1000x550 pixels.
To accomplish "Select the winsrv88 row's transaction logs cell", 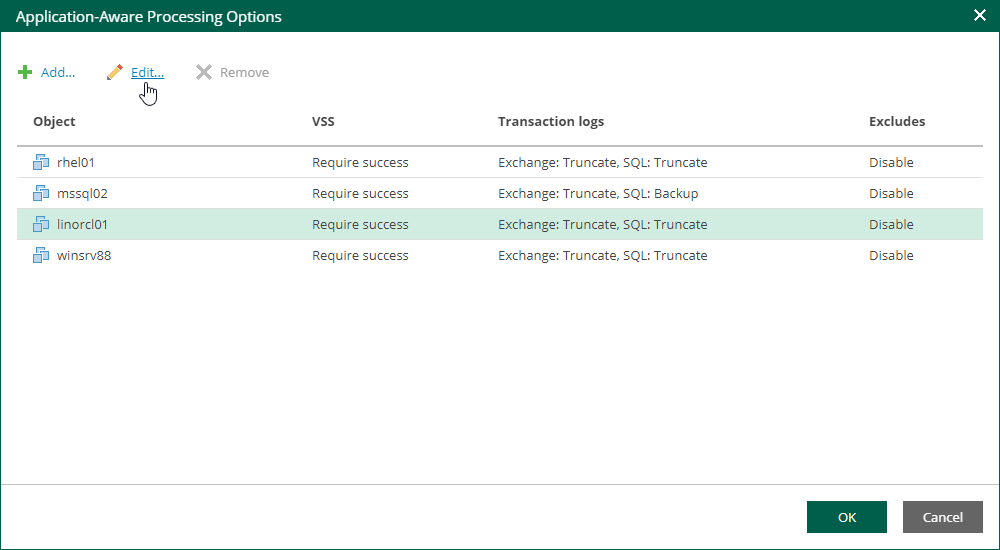I will tap(602, 256).
